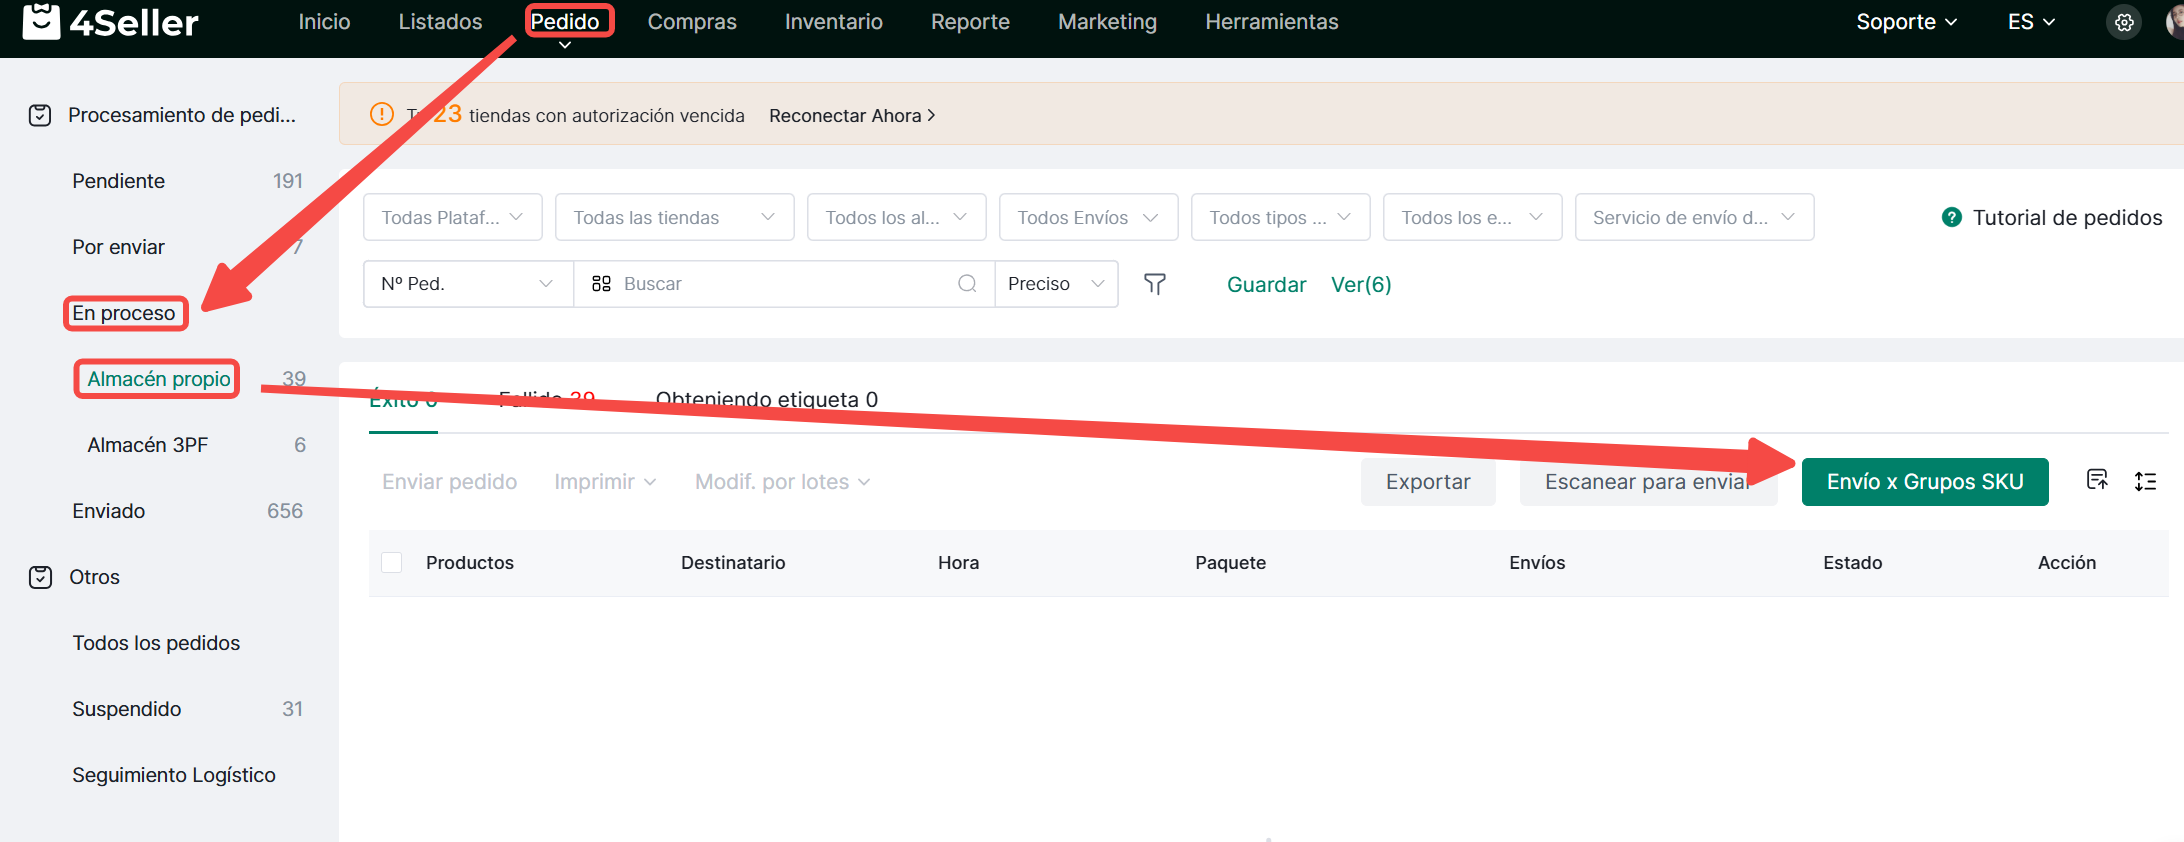Screen dimensions: 2184x842
Task: Click the row density list icon
Action: (2145, 481)
